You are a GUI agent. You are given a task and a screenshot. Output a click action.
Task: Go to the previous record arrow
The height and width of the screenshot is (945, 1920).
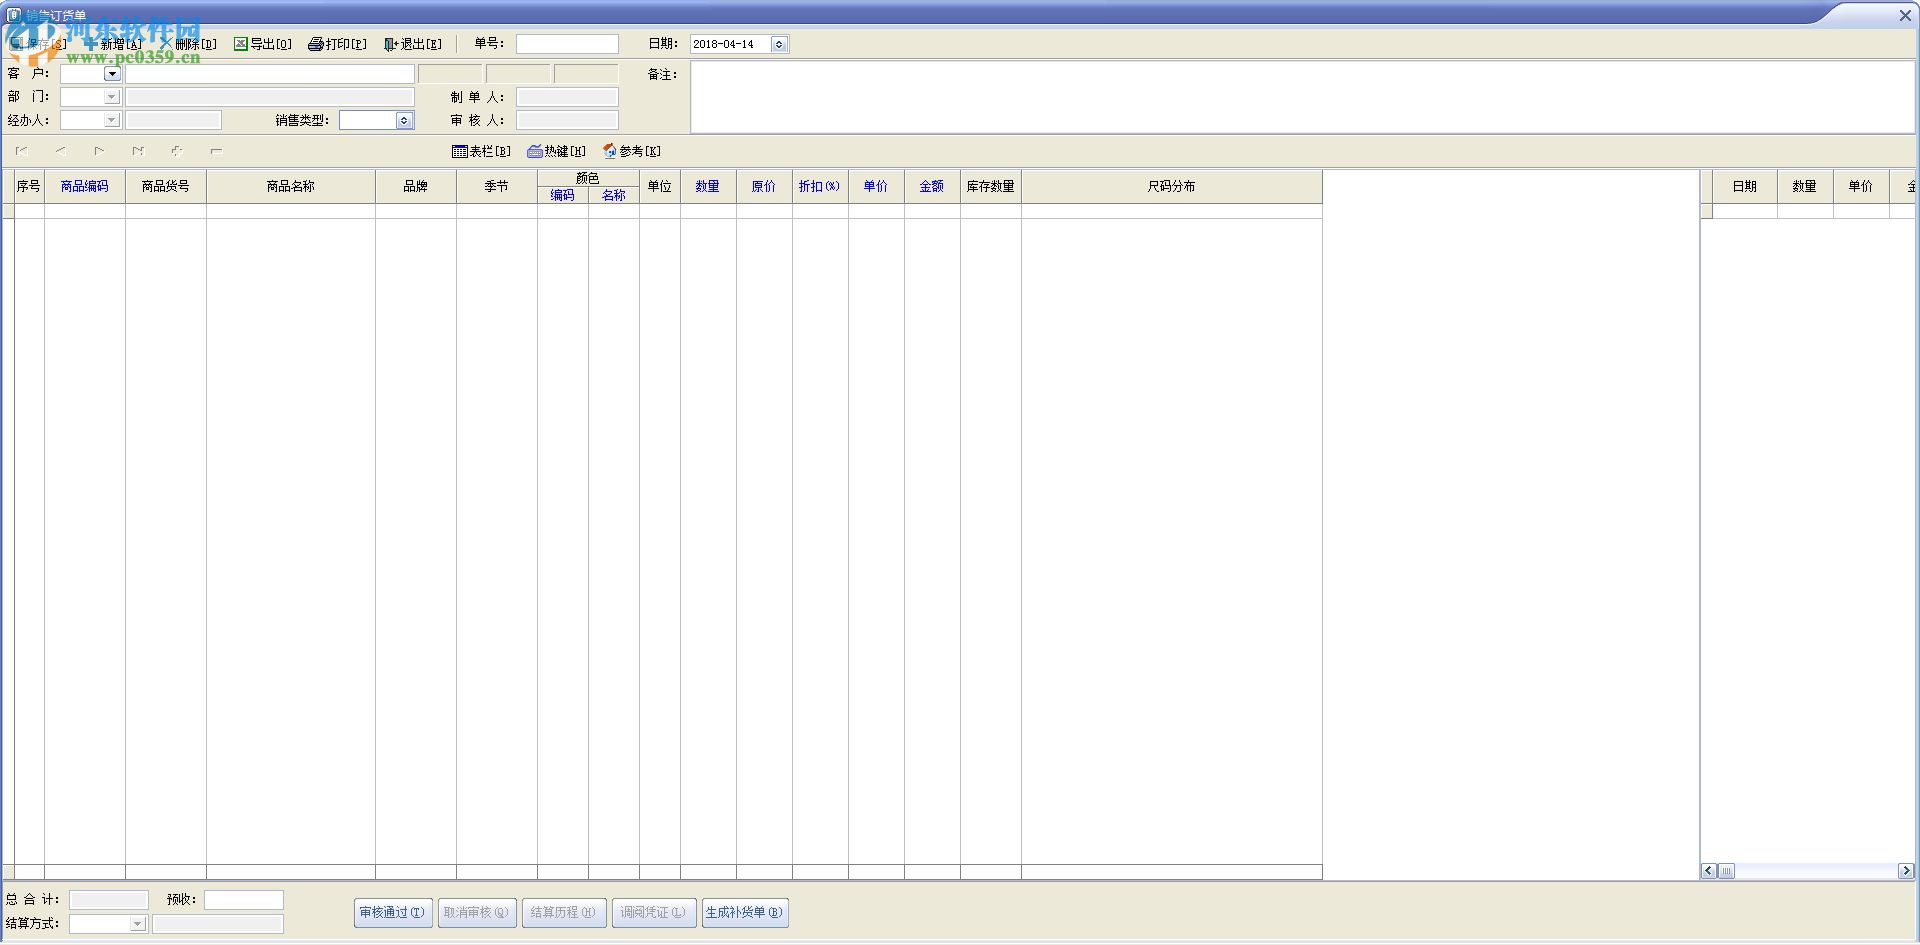pyautogui.click(x=60, y=151)
